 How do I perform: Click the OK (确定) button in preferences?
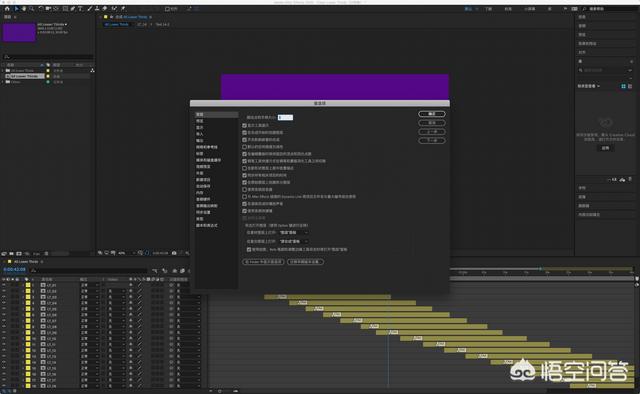point(431,114)
